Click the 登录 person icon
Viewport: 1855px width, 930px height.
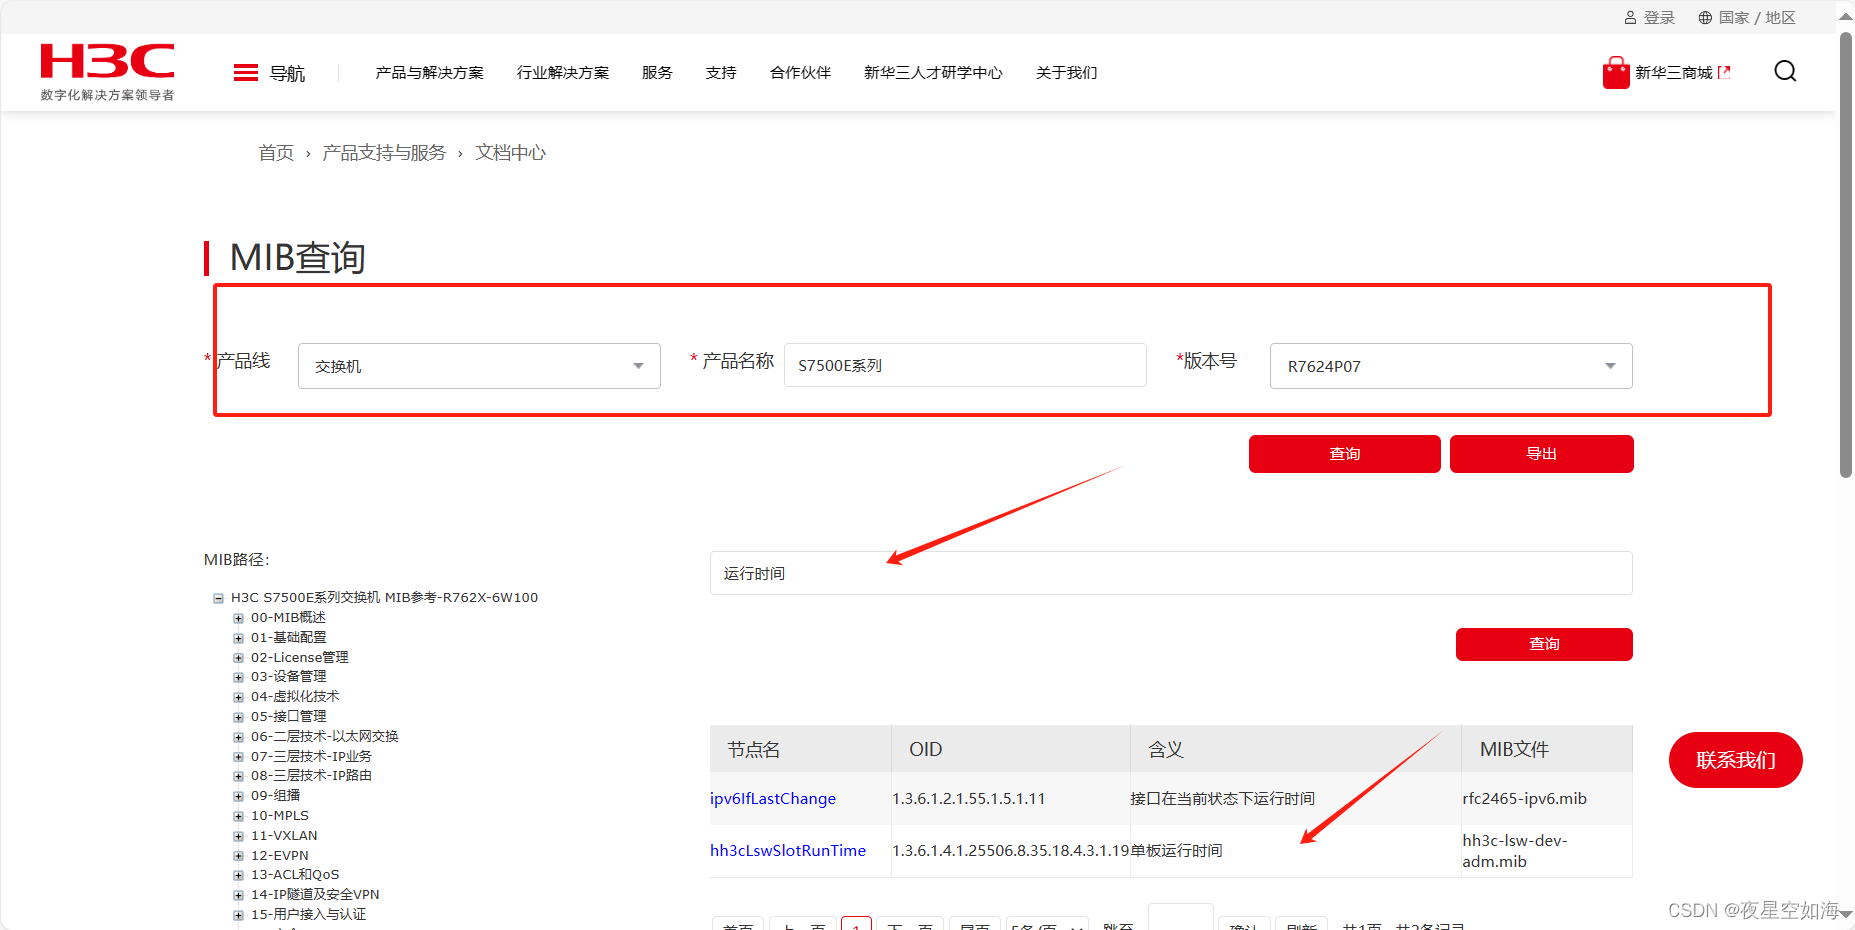tap(1631, 16)
